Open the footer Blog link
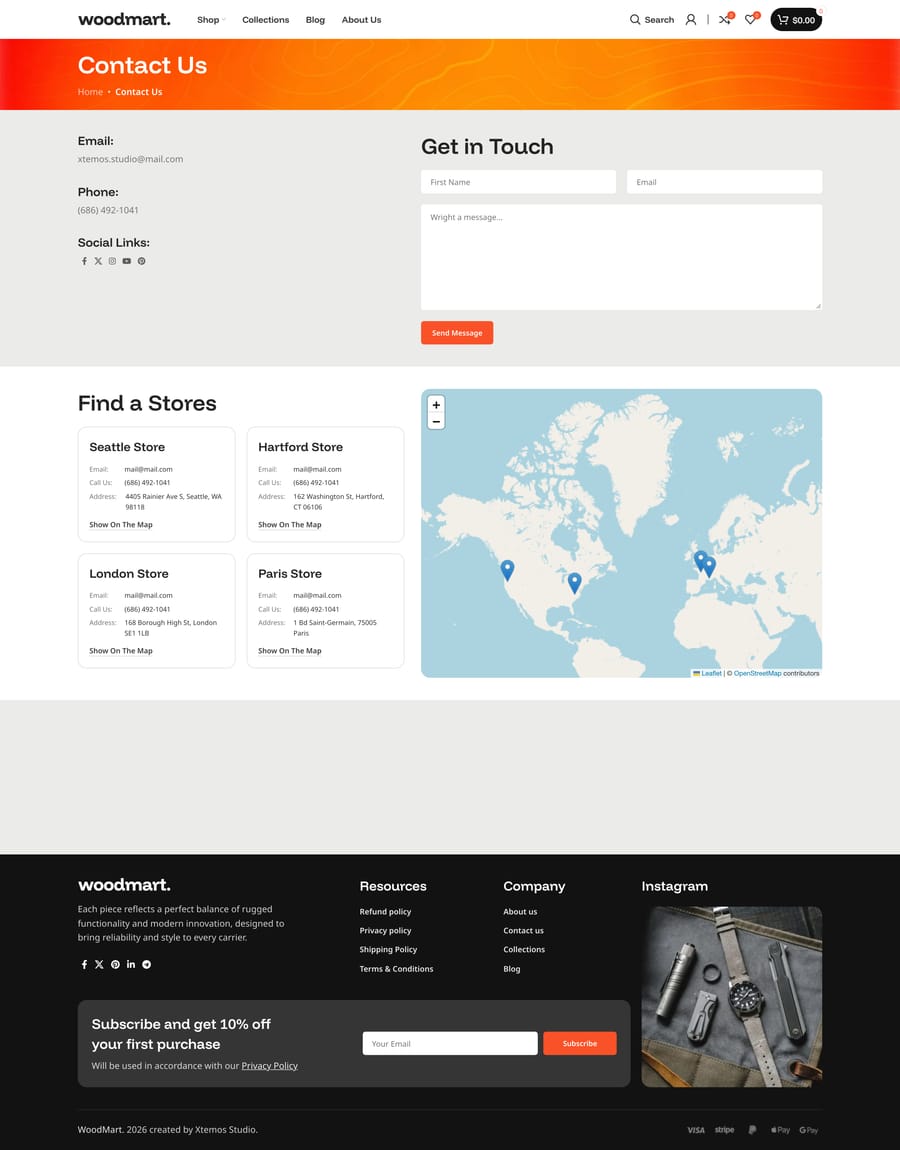Image resolution: width=900 pixels, height=1150 pixels. point(512,969)
